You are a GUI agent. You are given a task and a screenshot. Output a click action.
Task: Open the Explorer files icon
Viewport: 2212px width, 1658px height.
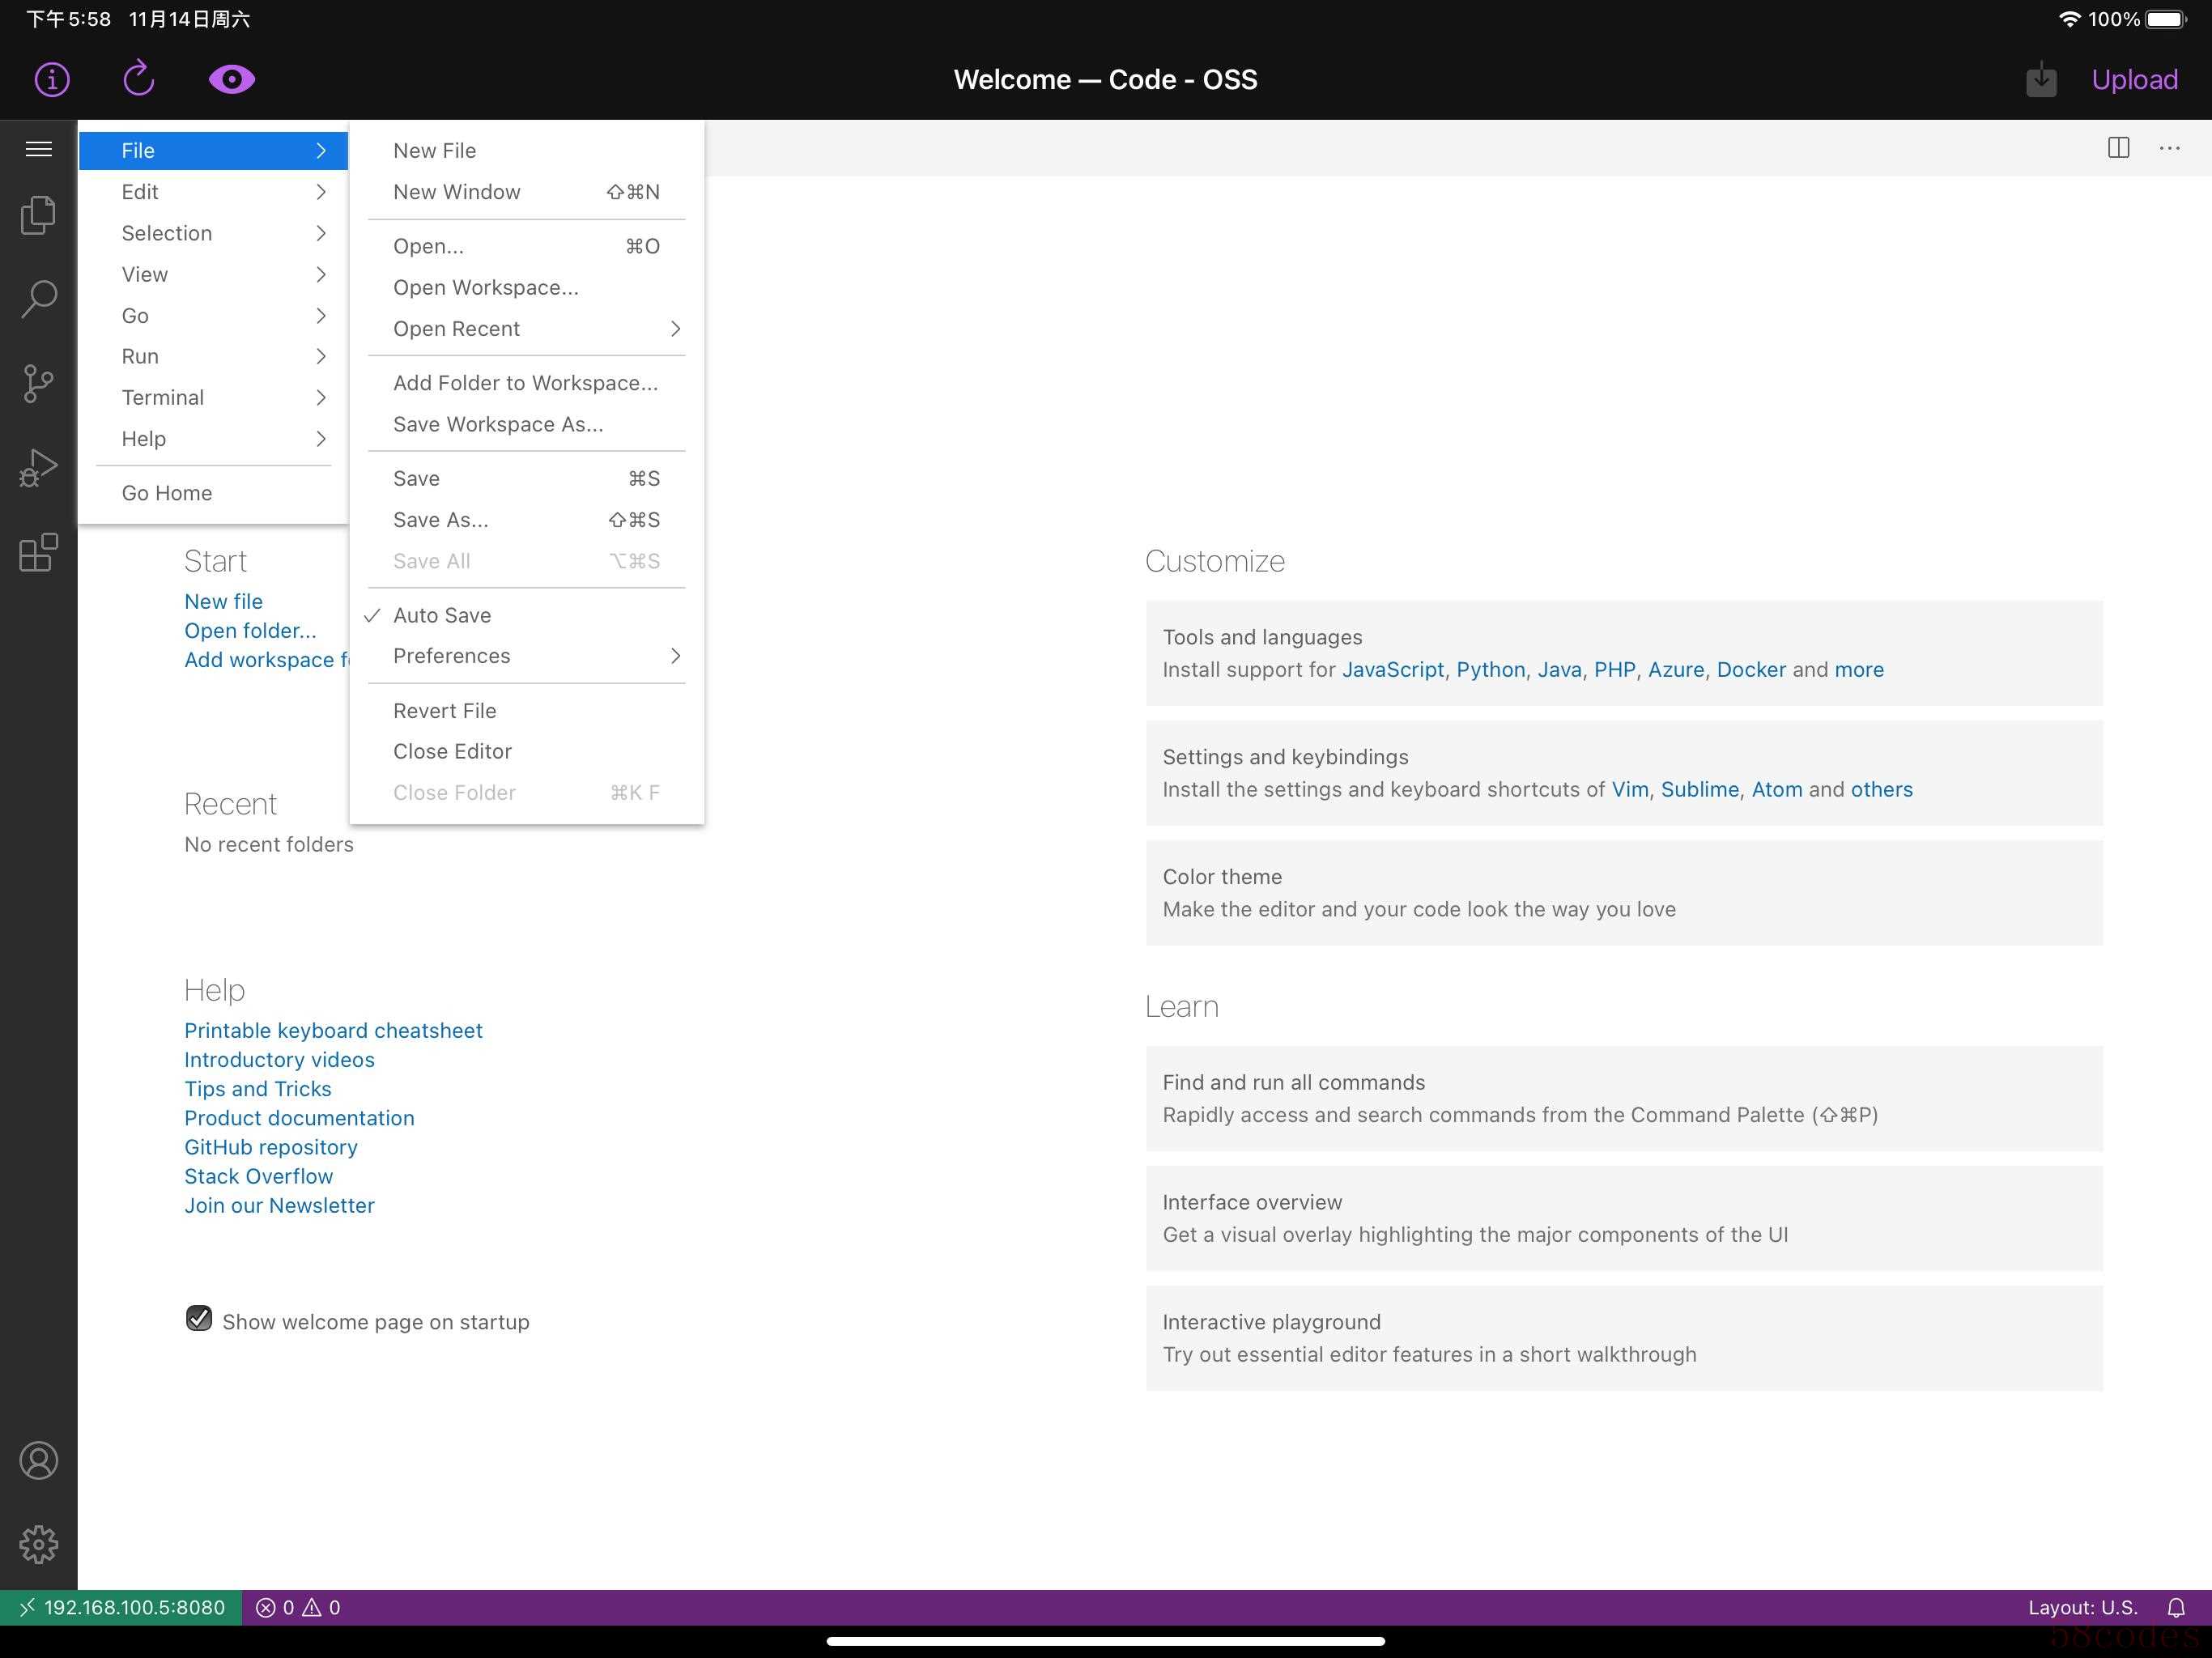point(39,215)
